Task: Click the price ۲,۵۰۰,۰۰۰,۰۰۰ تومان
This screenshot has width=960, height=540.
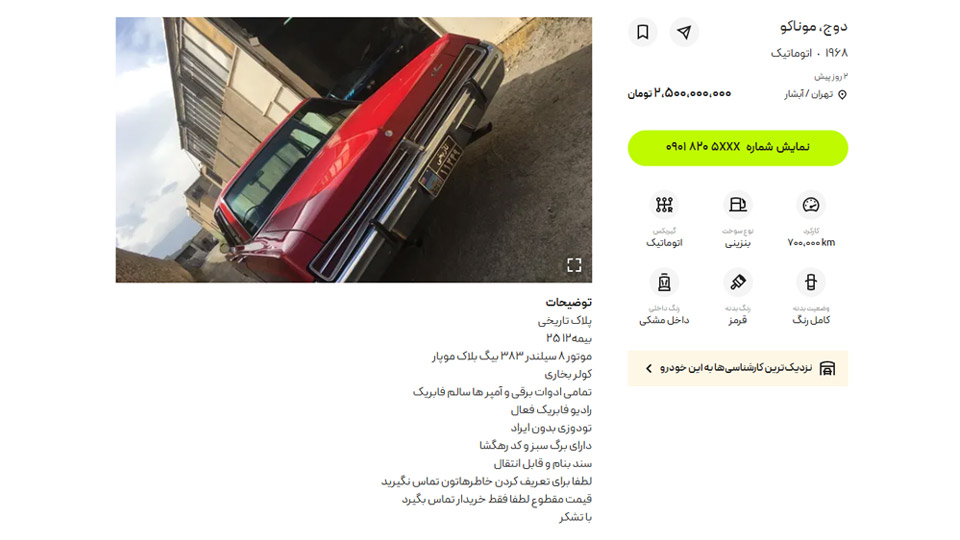Action: pyautogui.click(x=679, y=94)
